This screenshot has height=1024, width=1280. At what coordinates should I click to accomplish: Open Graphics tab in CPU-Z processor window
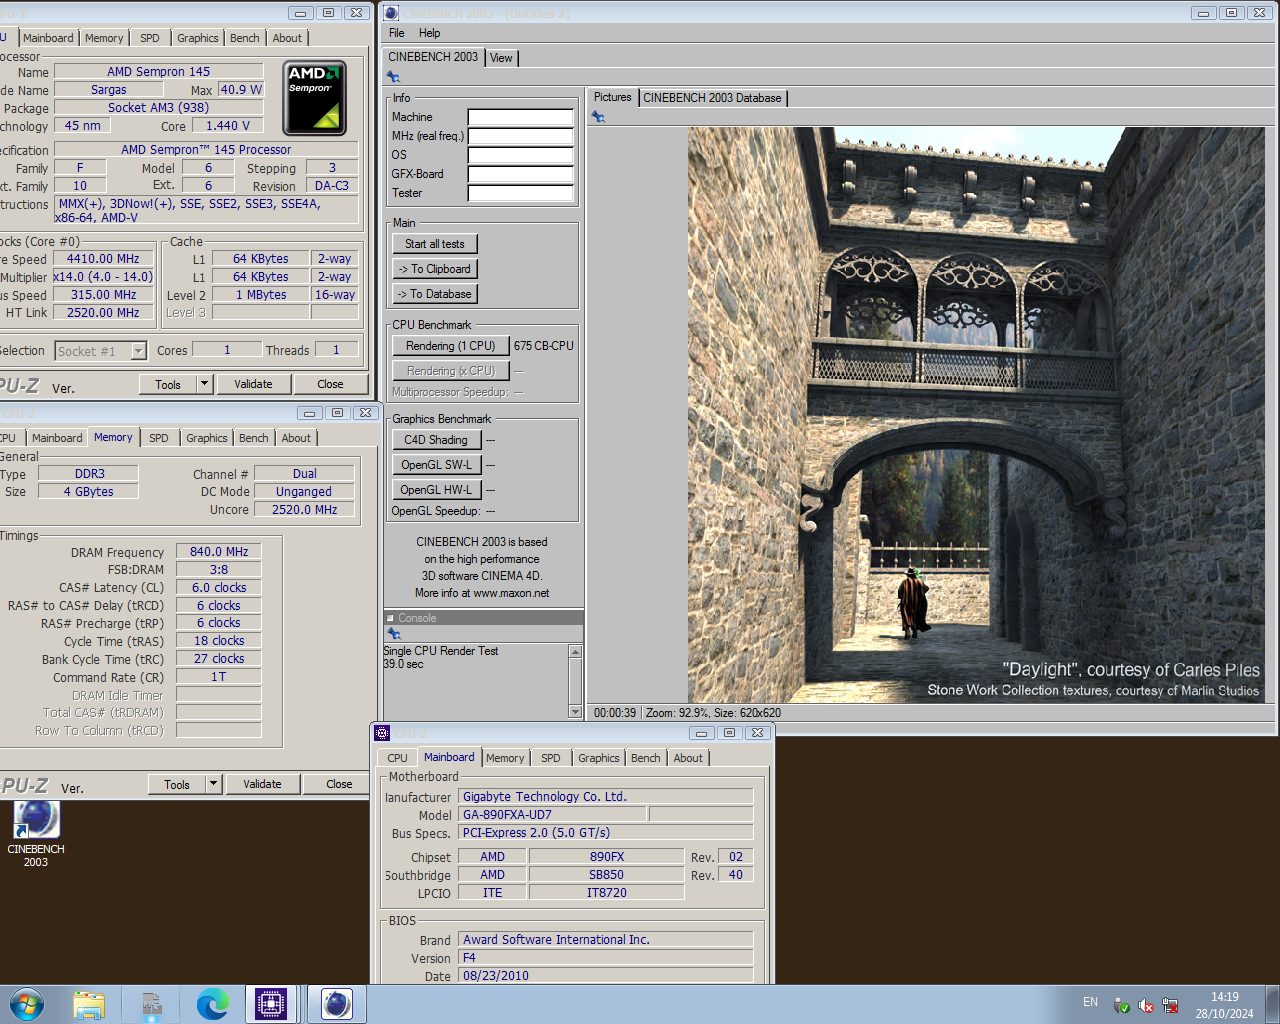click(198, 38)
